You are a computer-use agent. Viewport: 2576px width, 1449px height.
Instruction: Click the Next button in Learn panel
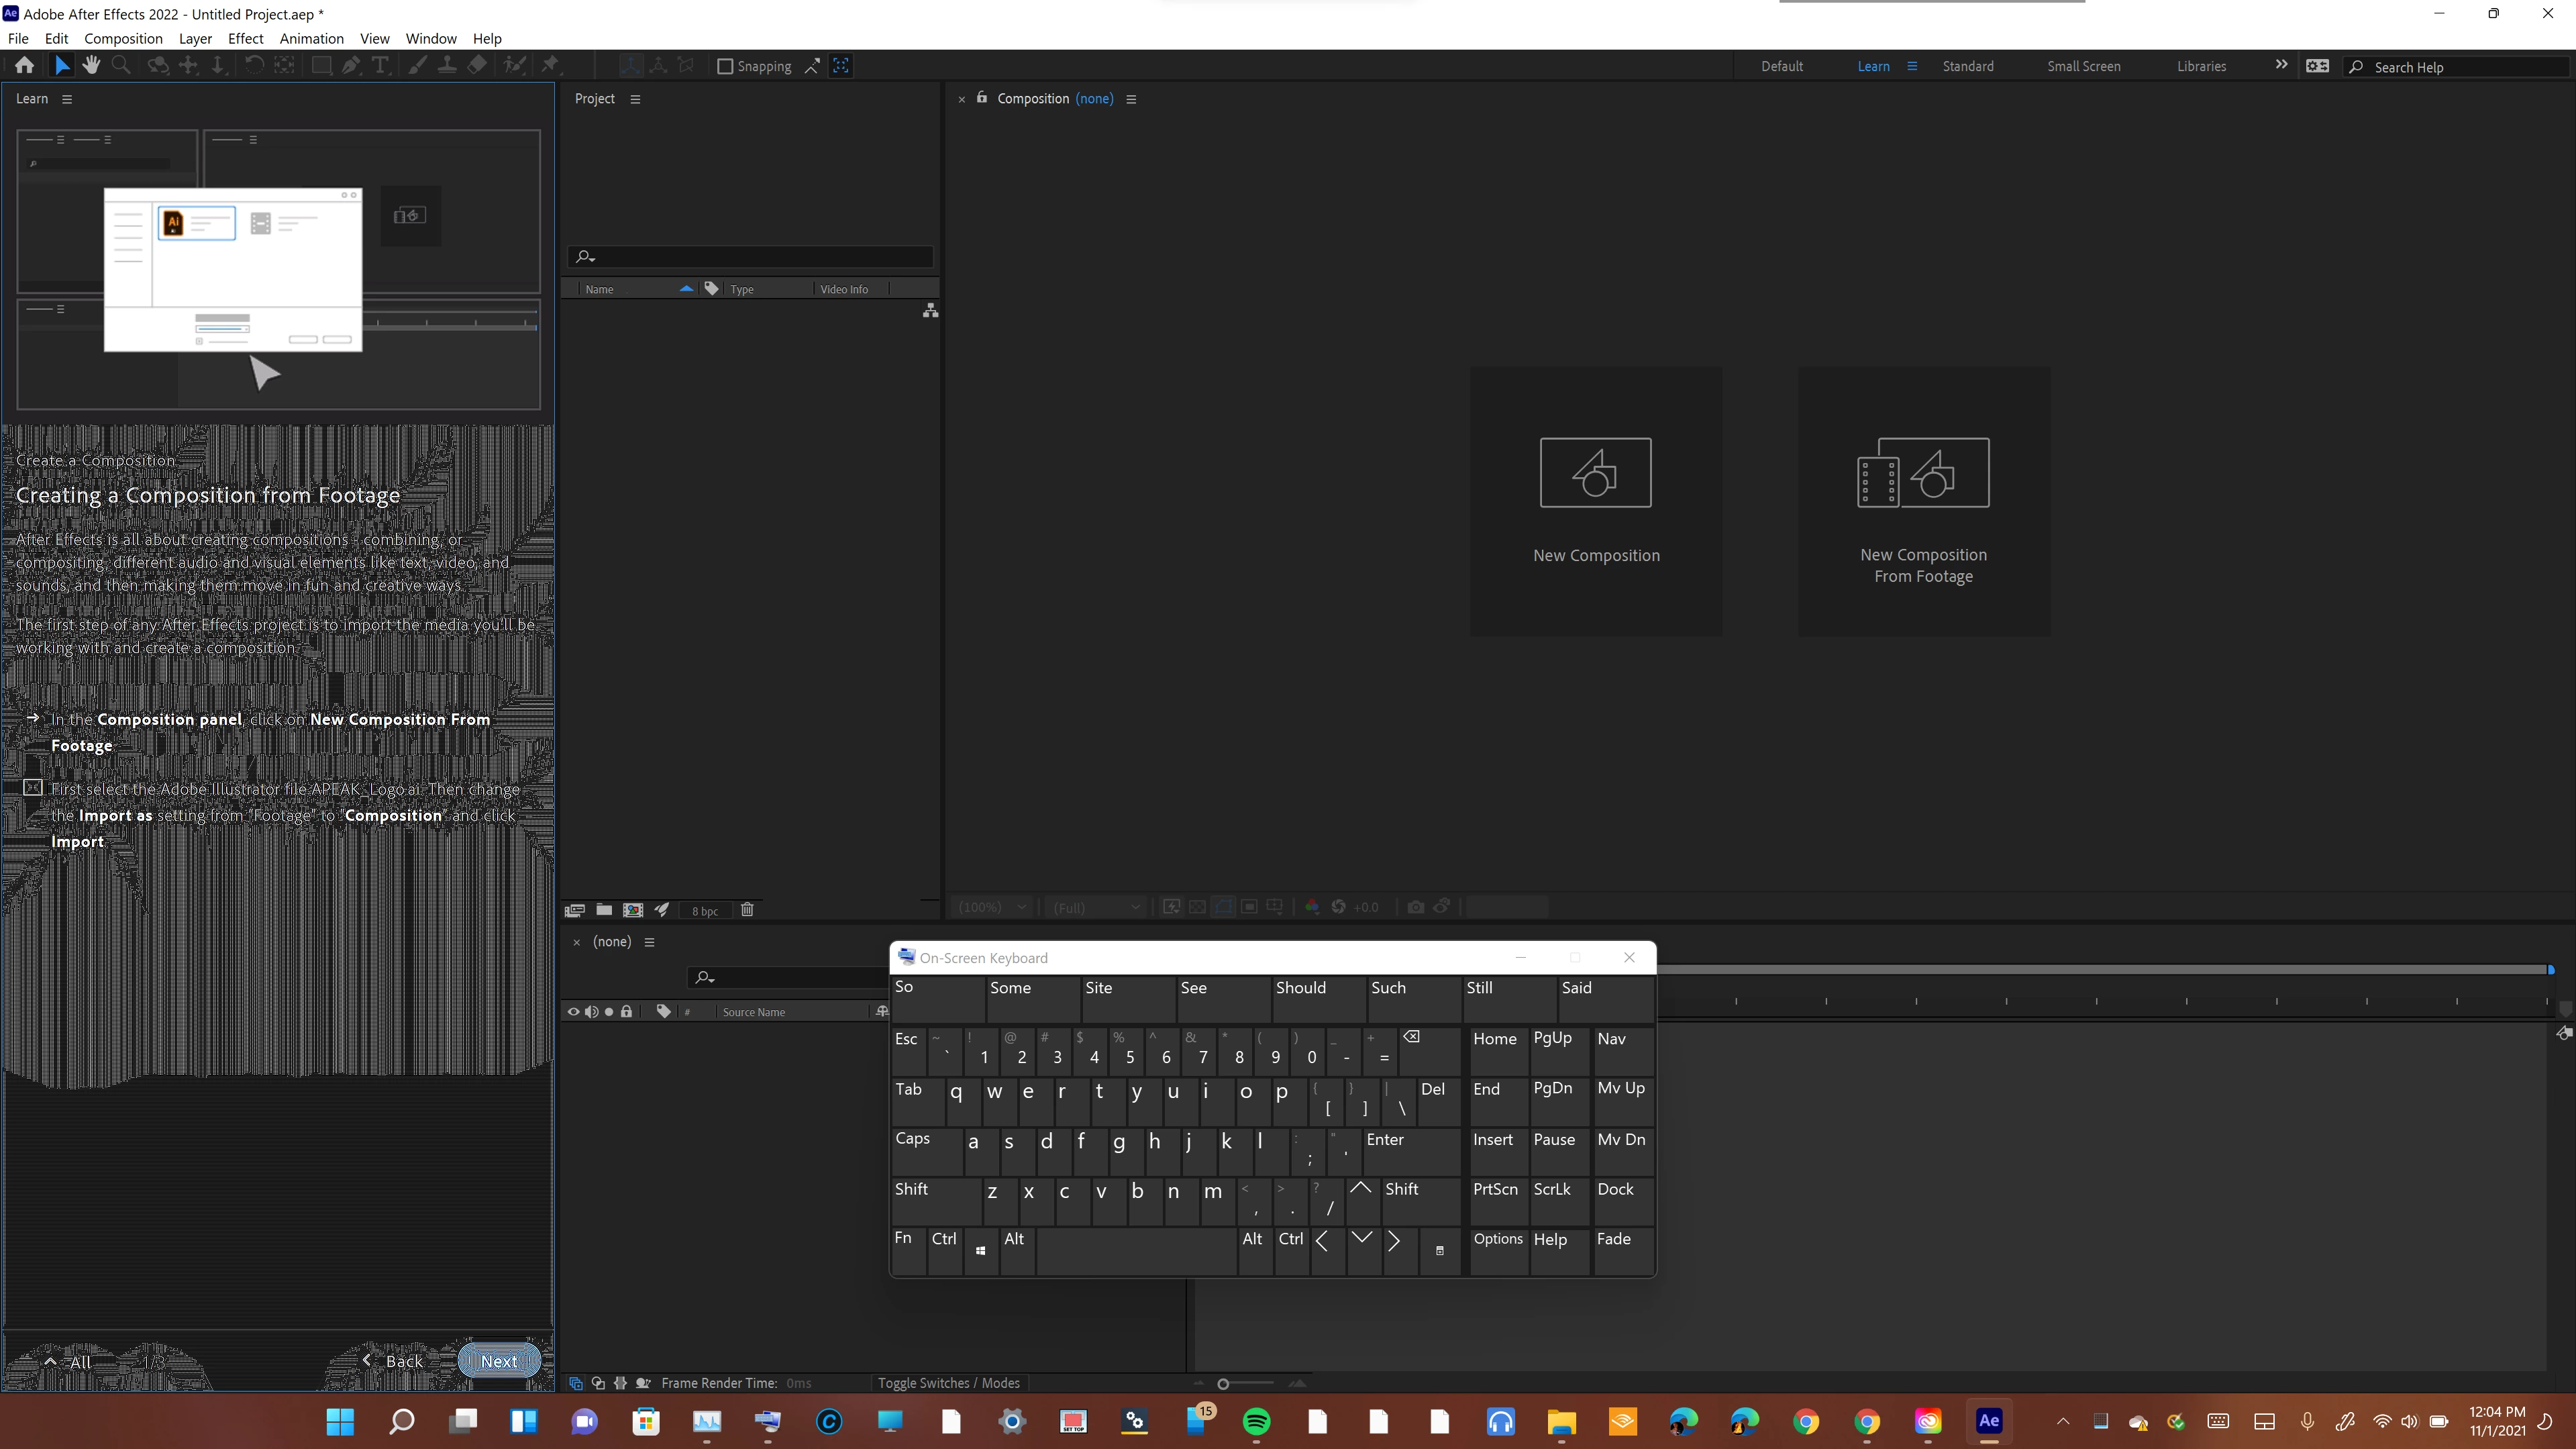(499, 1361)
